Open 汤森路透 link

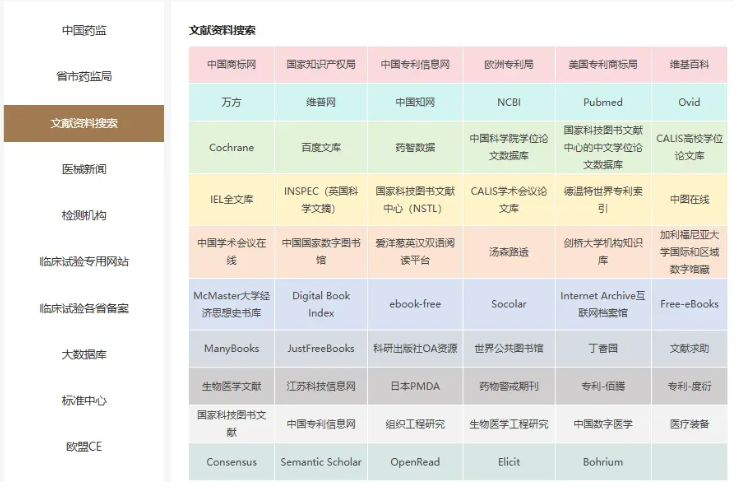(x=515, y=255)
